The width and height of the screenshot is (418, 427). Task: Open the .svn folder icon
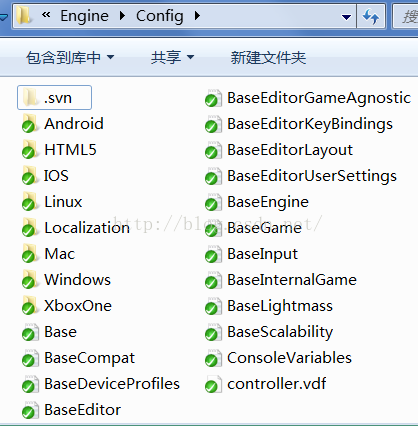[x=30, y=98]
